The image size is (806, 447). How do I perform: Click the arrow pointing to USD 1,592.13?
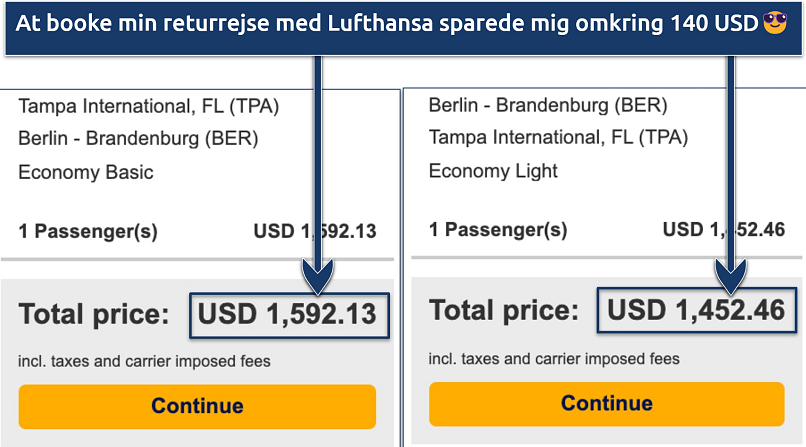(320, 170)
